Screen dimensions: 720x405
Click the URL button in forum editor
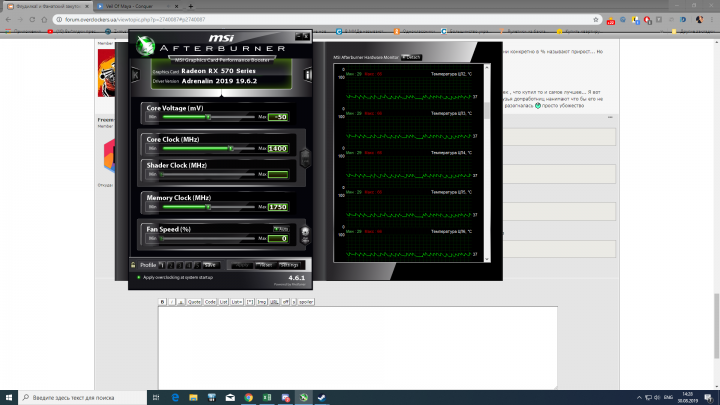tap(274, 302)
